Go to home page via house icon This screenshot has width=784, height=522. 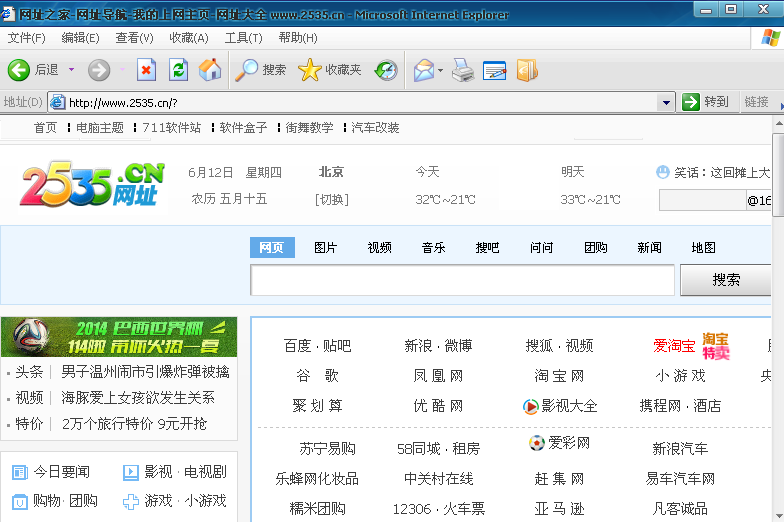pos(210,70)
